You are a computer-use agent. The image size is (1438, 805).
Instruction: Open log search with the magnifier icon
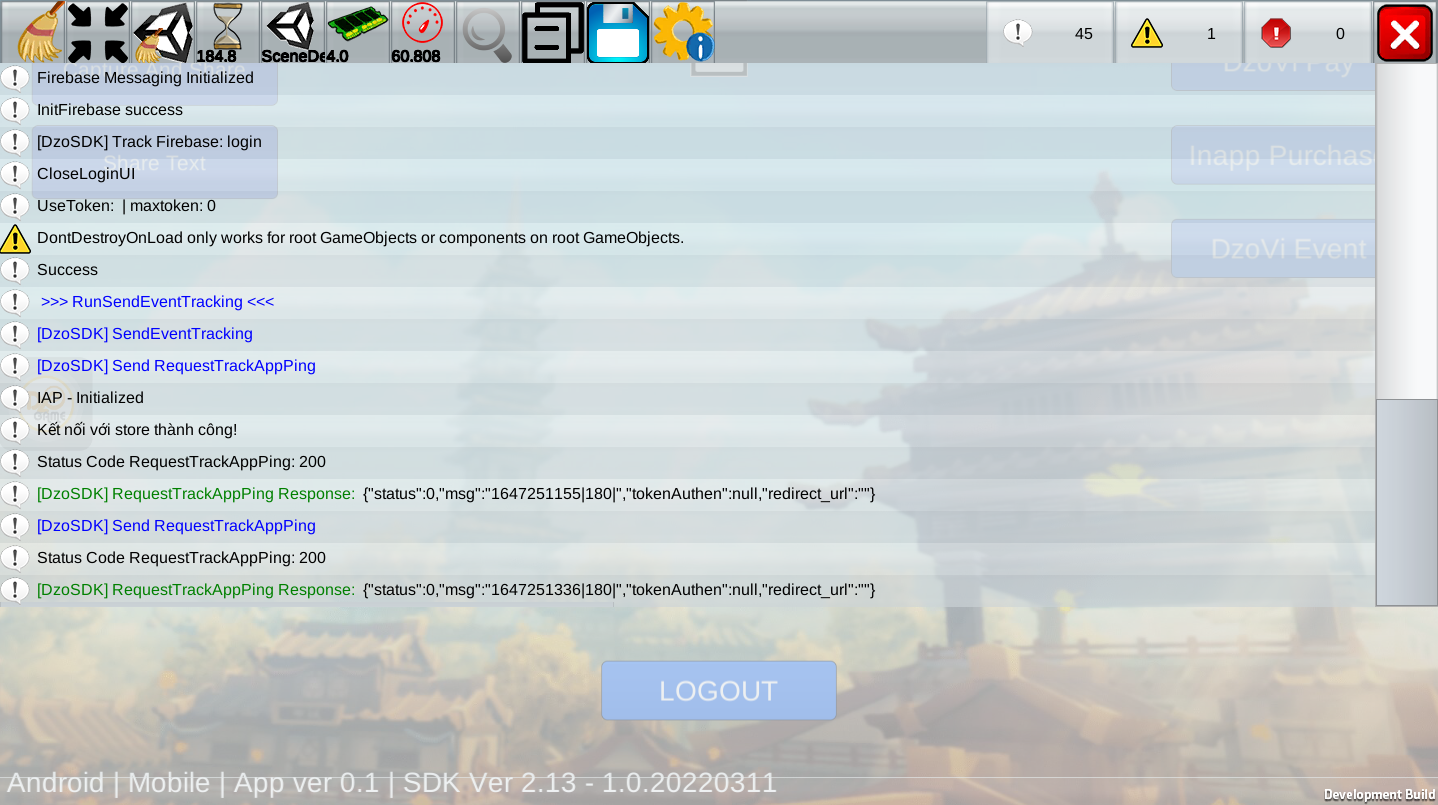pos(488,32)
